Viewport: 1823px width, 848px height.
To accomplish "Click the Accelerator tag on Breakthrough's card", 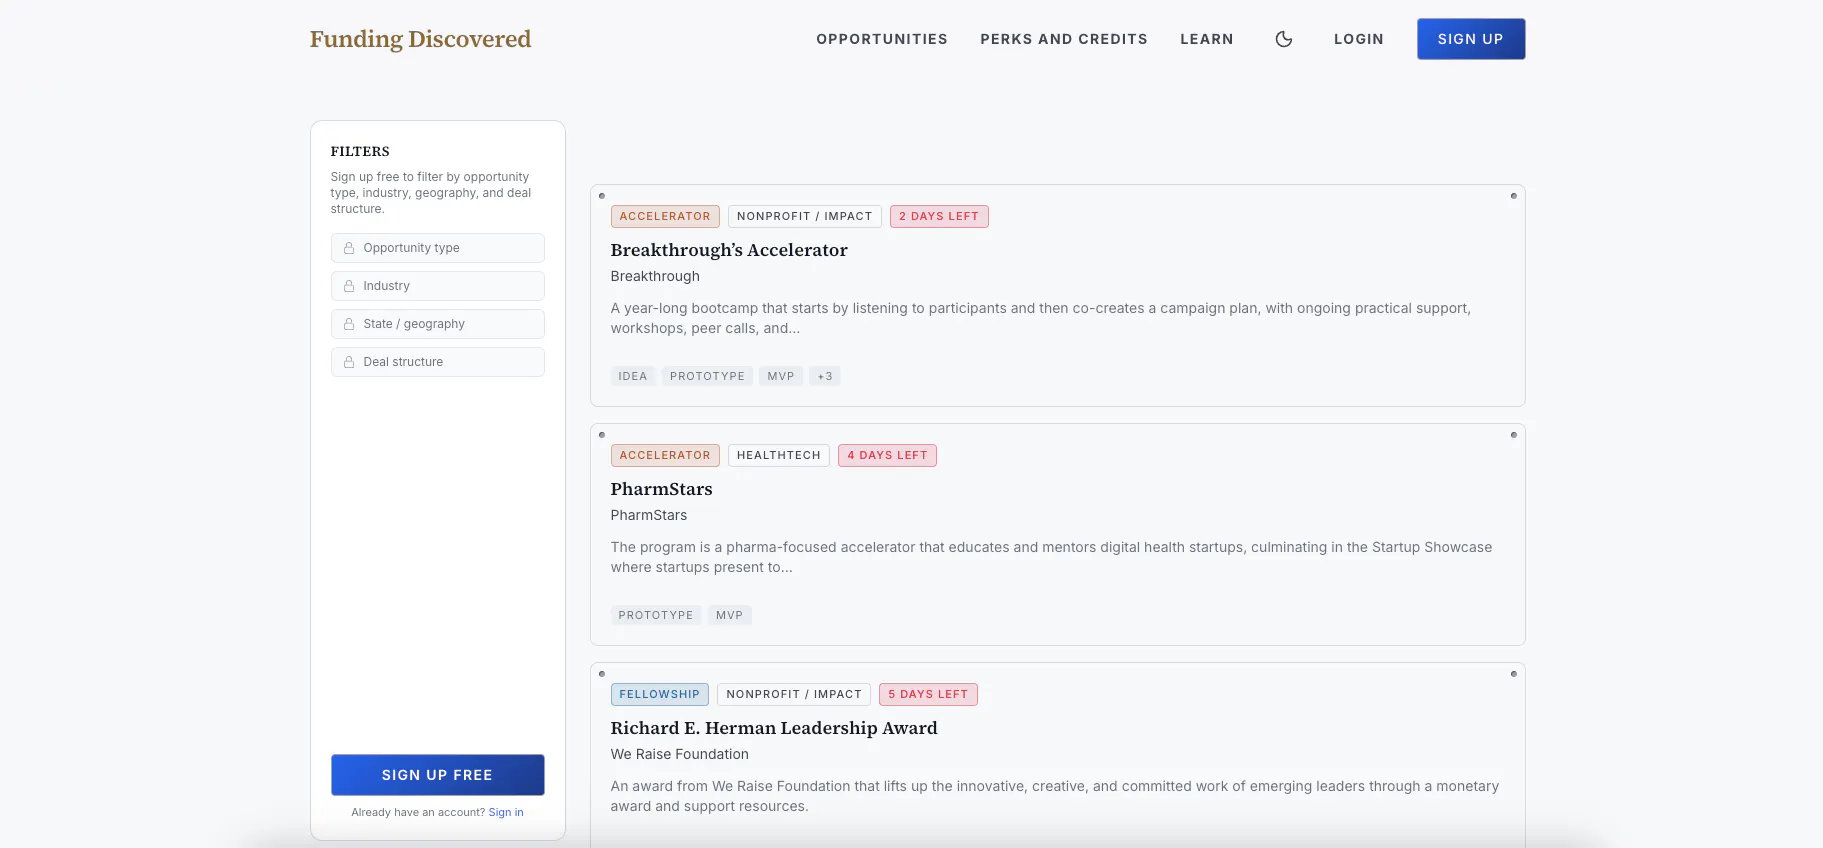I will pos(665,216).
